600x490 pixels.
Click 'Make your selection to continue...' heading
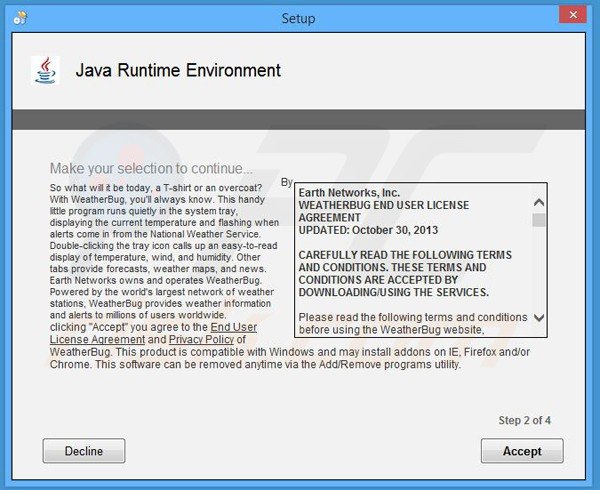tap(151, 168)
